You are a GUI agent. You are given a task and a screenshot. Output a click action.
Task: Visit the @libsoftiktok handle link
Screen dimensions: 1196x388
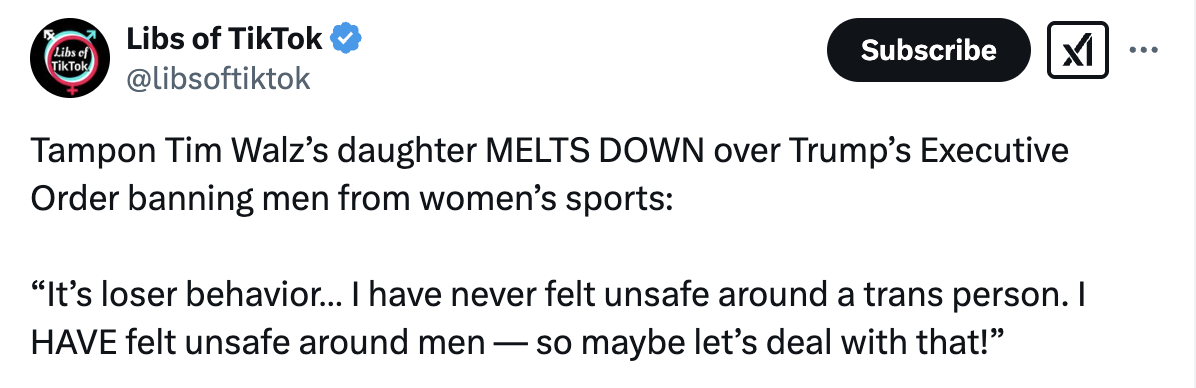click(x=217, y=78)
